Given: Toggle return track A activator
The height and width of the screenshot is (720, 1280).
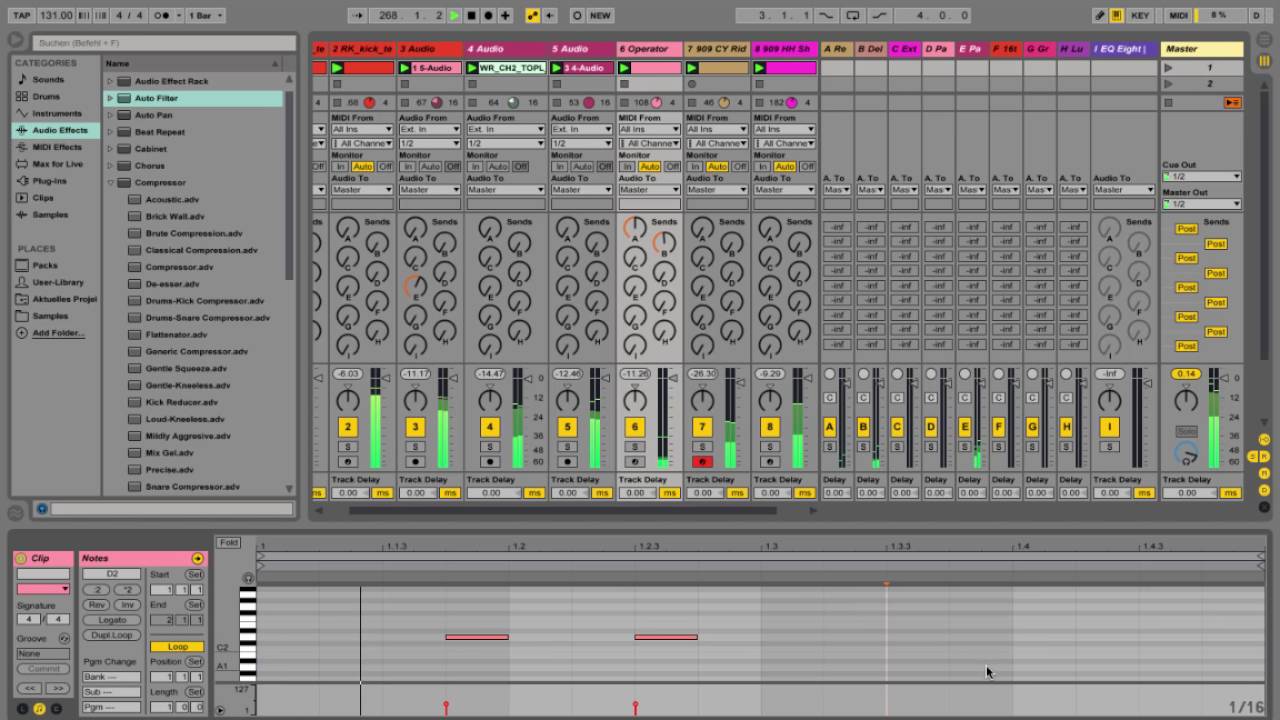Looking at the screenshot, I should 829,427.
